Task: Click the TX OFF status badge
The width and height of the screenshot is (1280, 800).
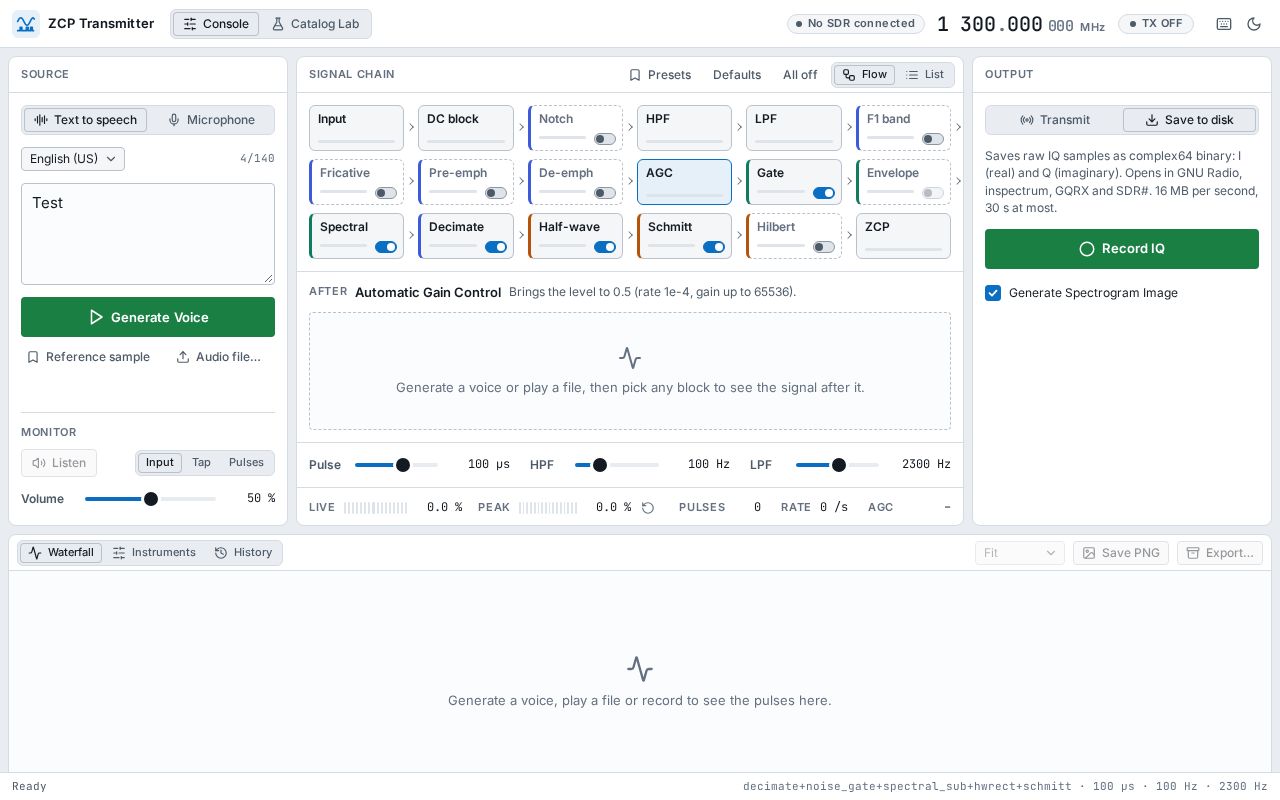Action: click(x=1156, y=24)
